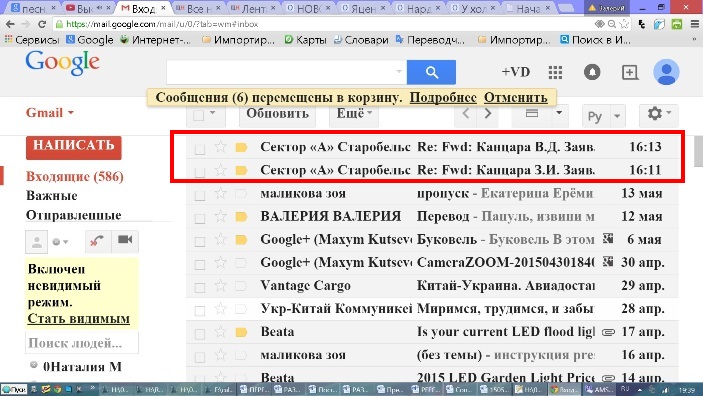Bookmark this page with the star icon

click(624, 24)
